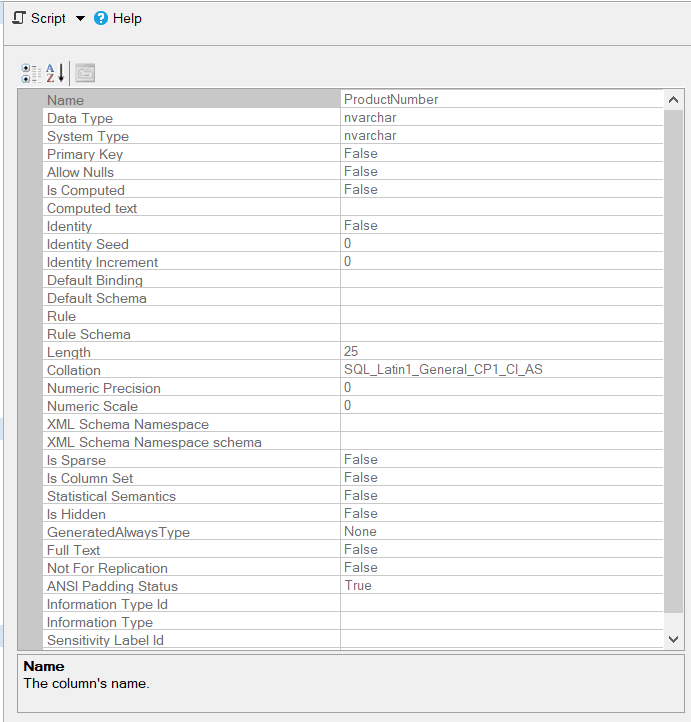Select the Collation property label
Image resolution: width=691 pixels, height=722 pixels.
[74, 370]
